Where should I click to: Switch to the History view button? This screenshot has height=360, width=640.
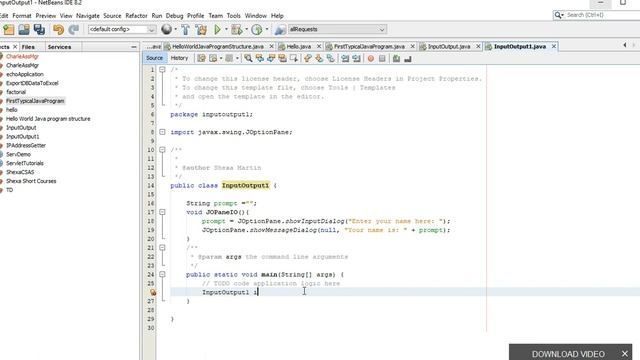pyautogui.click(x=179, y=58)
